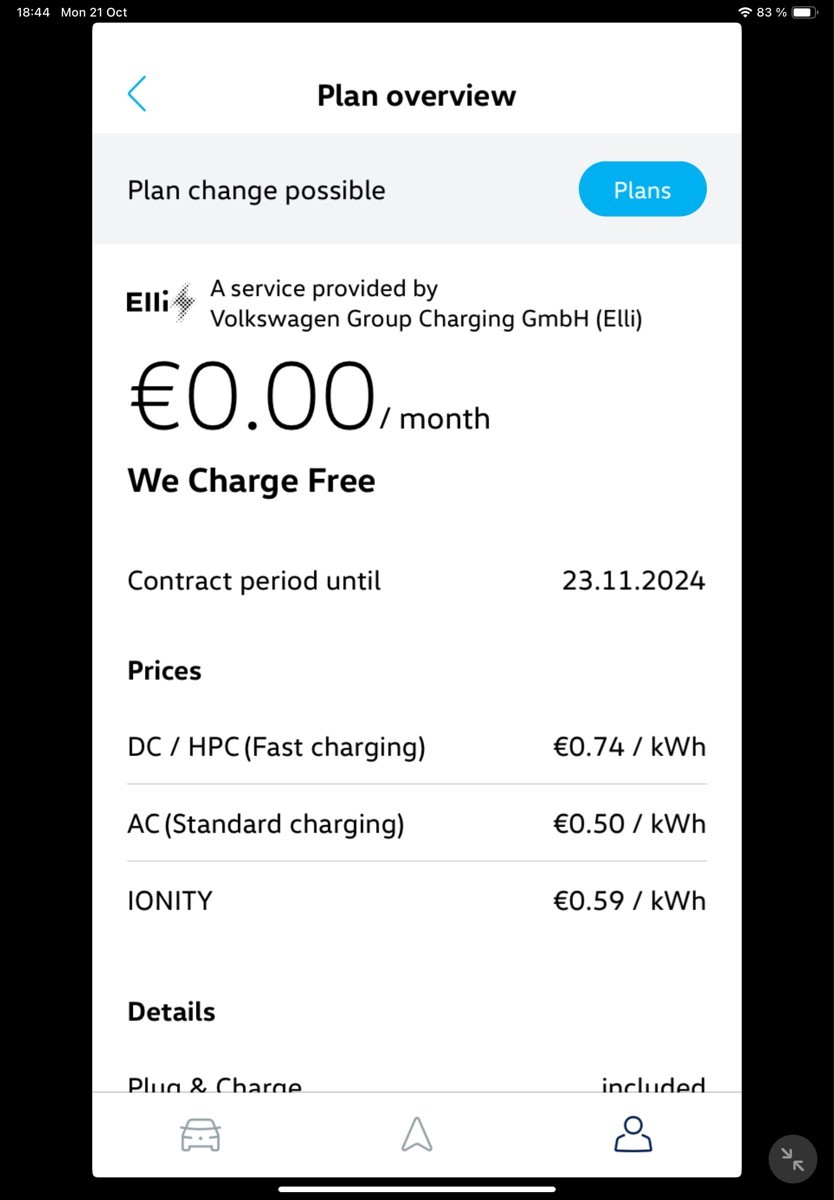The image size is (834, 1200).
Task: Tap the Elli logo
Action: pos(160,301)
